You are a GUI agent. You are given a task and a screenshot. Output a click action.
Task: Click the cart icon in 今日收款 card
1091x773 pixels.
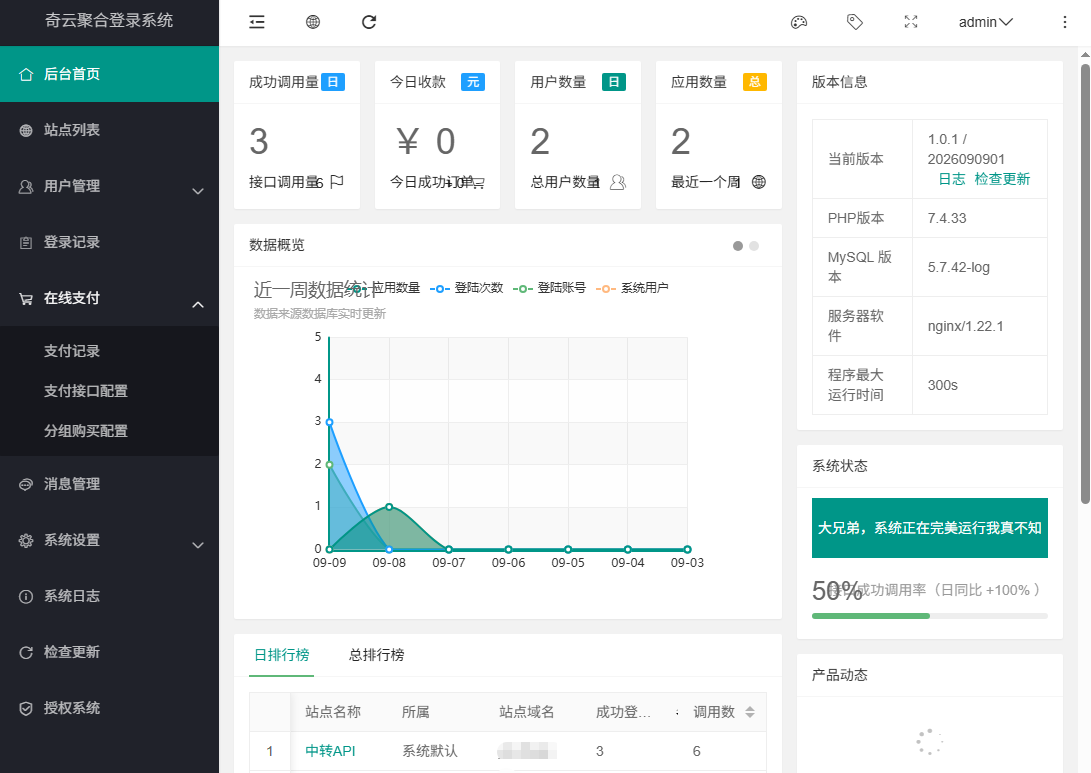pyautogui.click(x=477, y=182)
